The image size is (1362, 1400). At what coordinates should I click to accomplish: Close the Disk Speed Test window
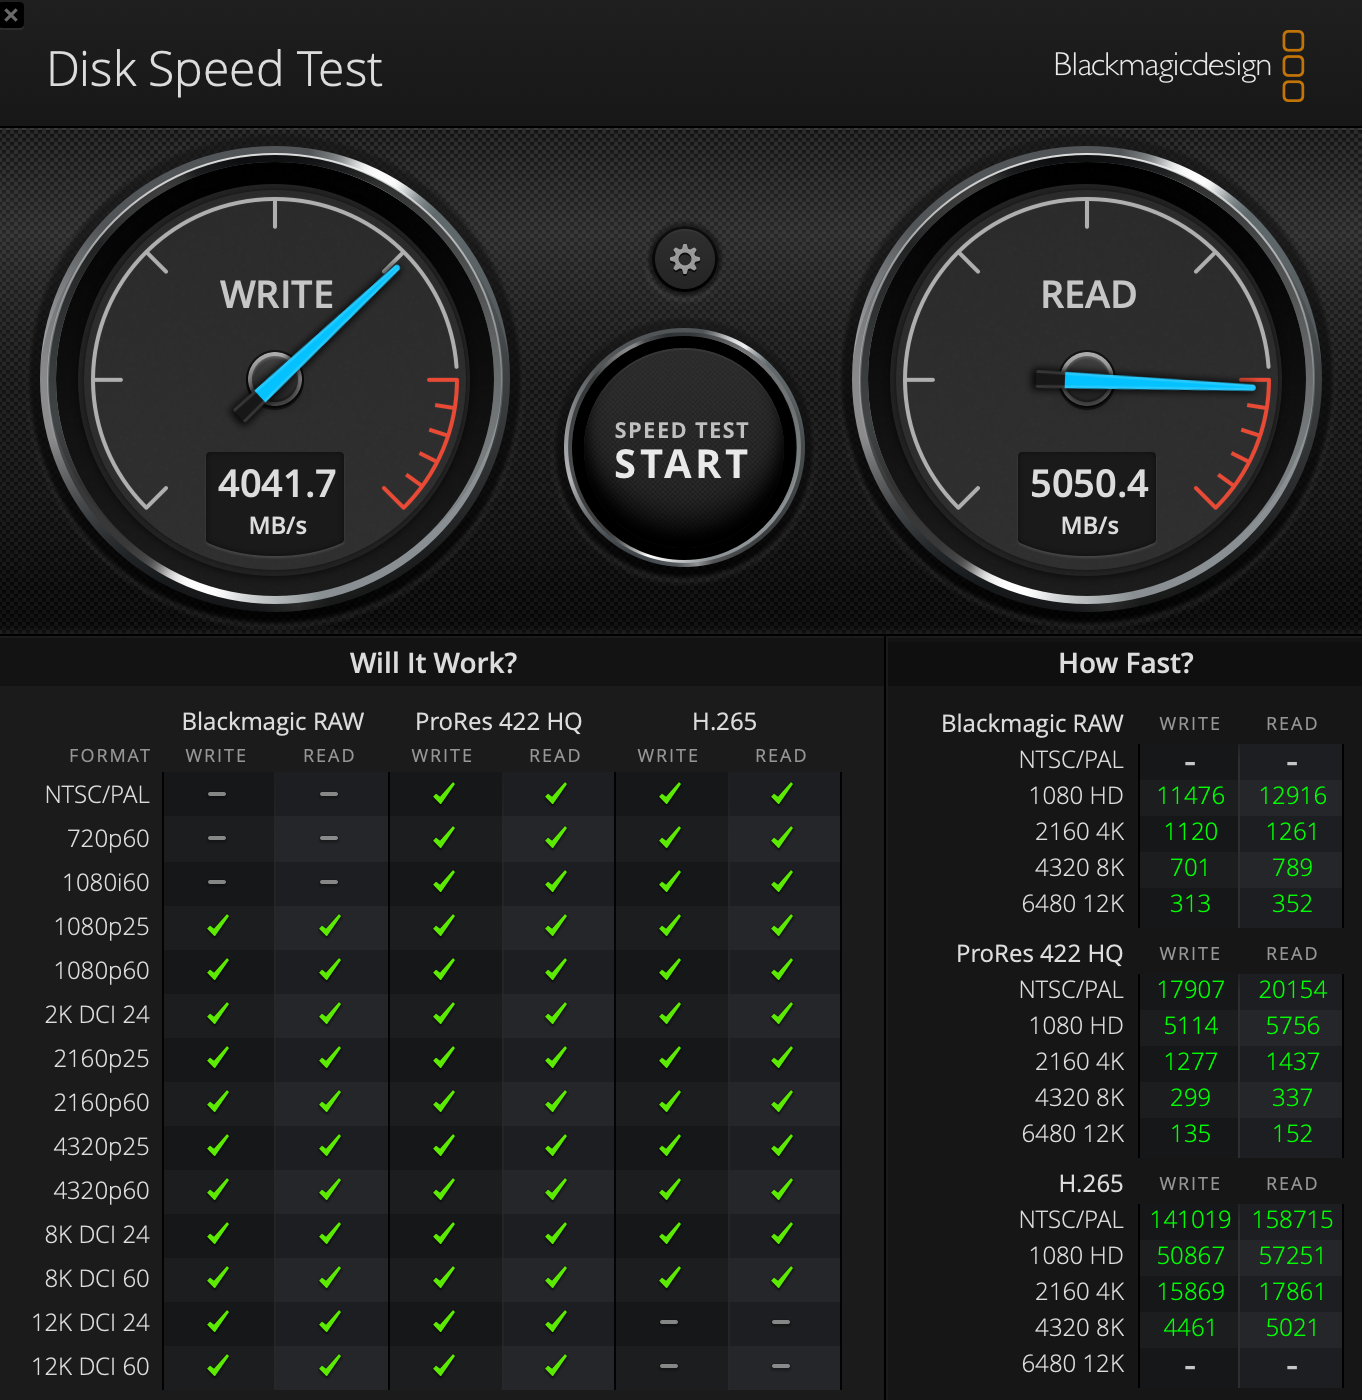[11, 14]
